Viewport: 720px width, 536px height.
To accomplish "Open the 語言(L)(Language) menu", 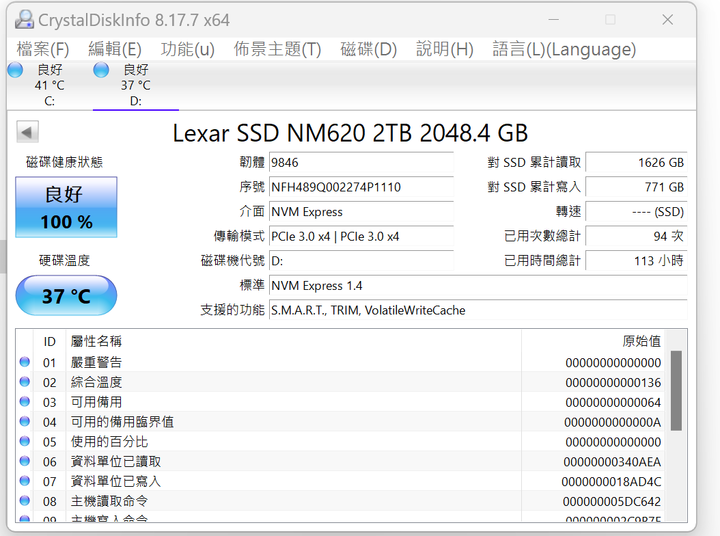I will 564,49.
